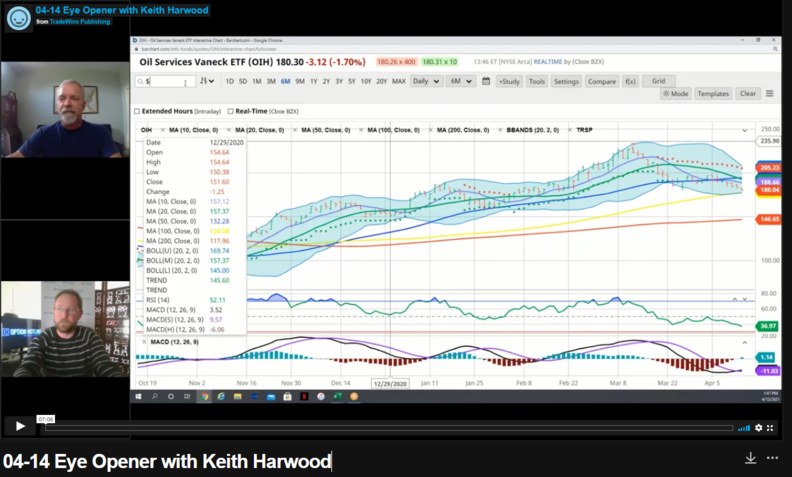Remove the MA (100, Close, 0) study
Viewport: 792px width, 477px height.
tap(361, 130)
